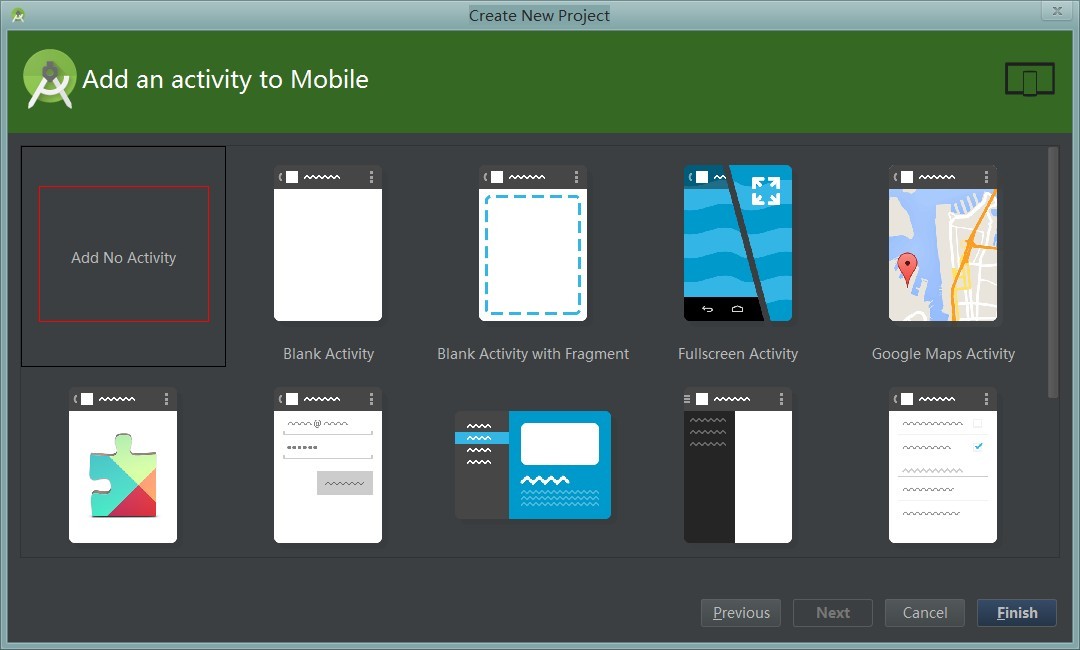Viewport: 1080px width, 650px height.
Task: Select the Fullscreen Activity template preview
Action: point(738,243)
